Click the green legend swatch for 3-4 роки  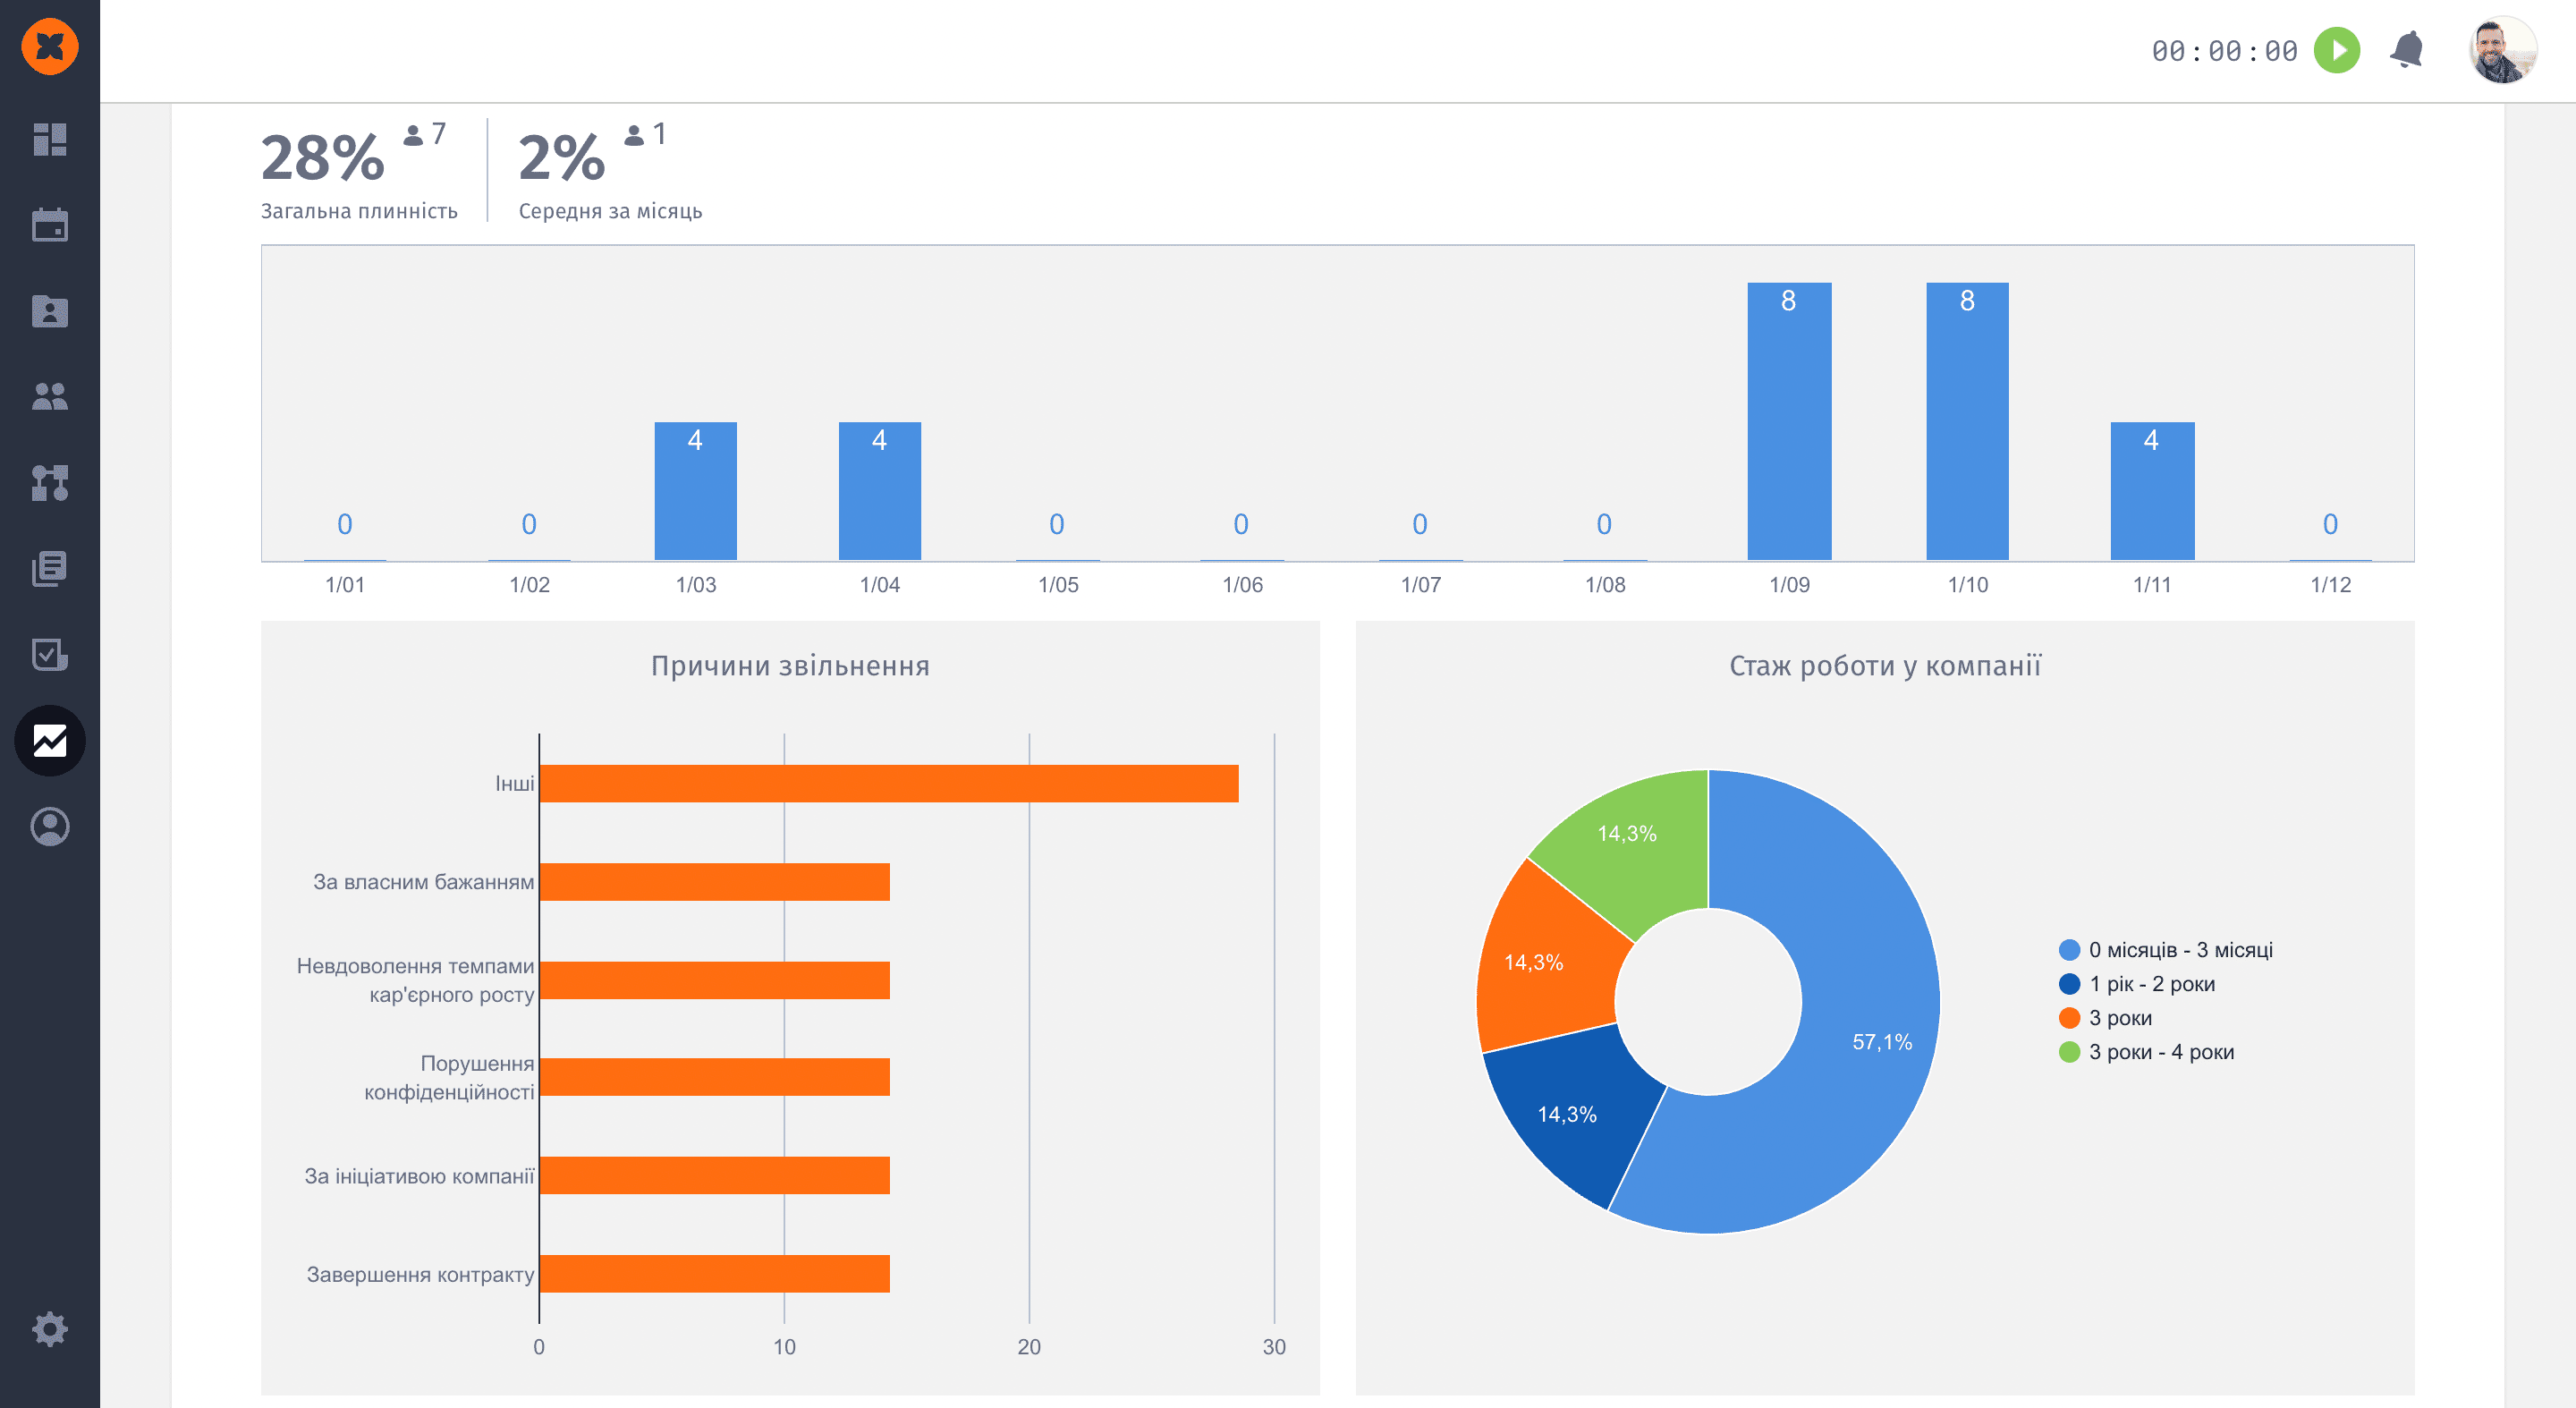pos(2069,1052)
